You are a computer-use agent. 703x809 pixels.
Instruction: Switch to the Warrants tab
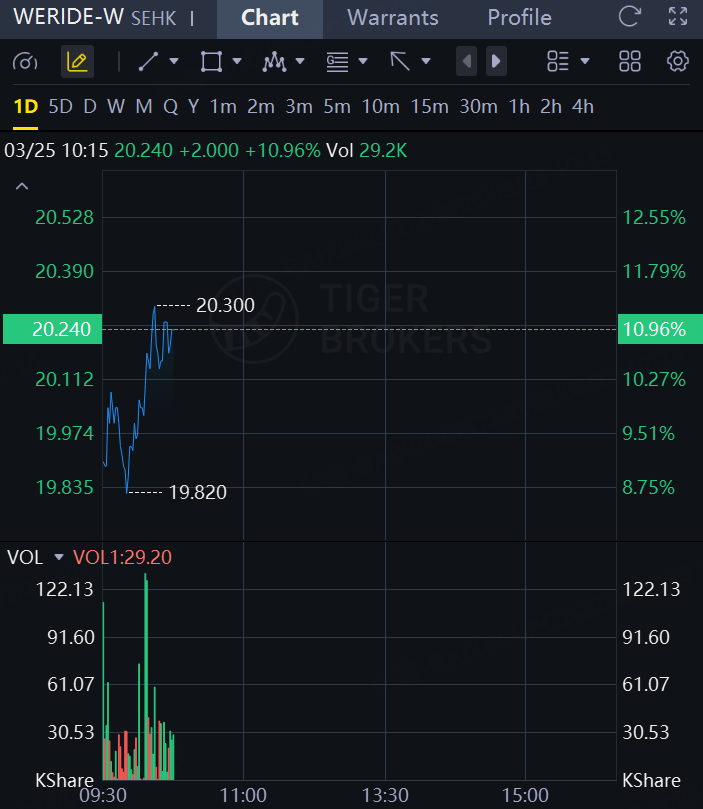pos(393,18)
